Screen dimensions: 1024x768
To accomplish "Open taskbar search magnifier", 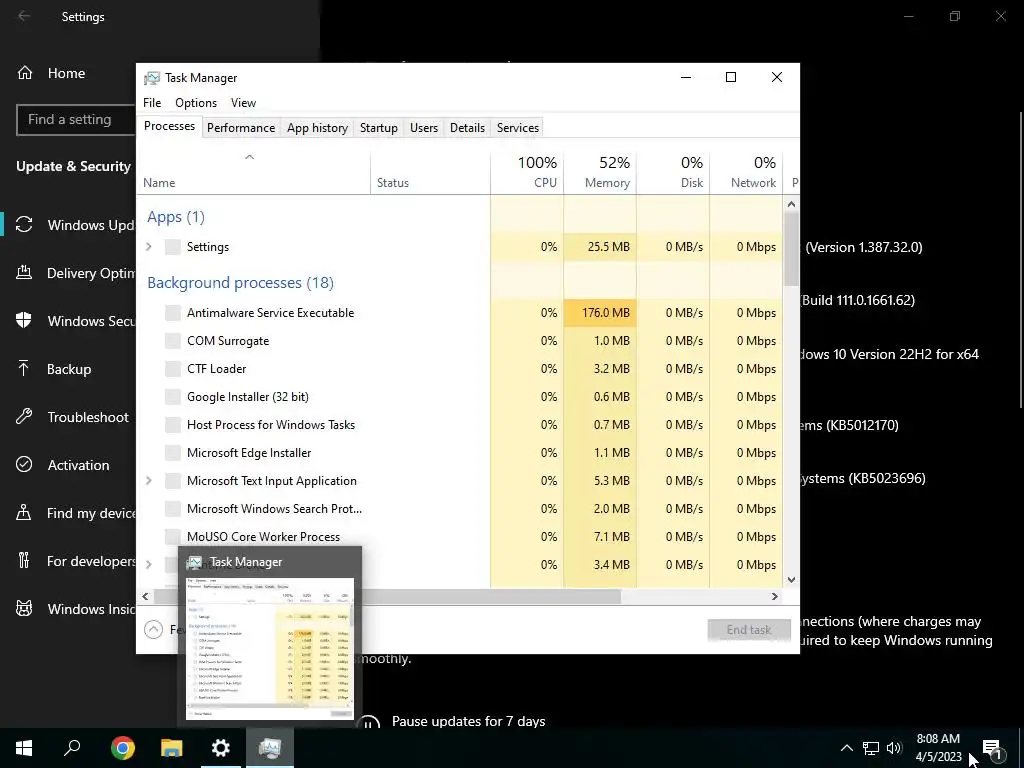I will pyautogui.click(x=72, y=748).
